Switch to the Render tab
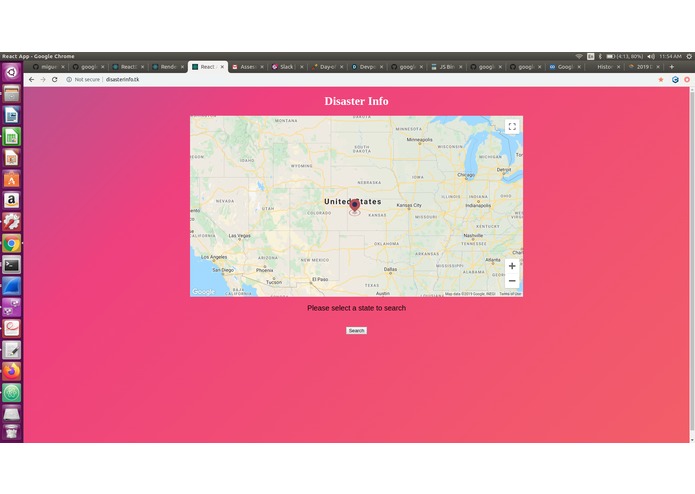The image size is (695, 494). pyautogui.click(x=168, y=67)
